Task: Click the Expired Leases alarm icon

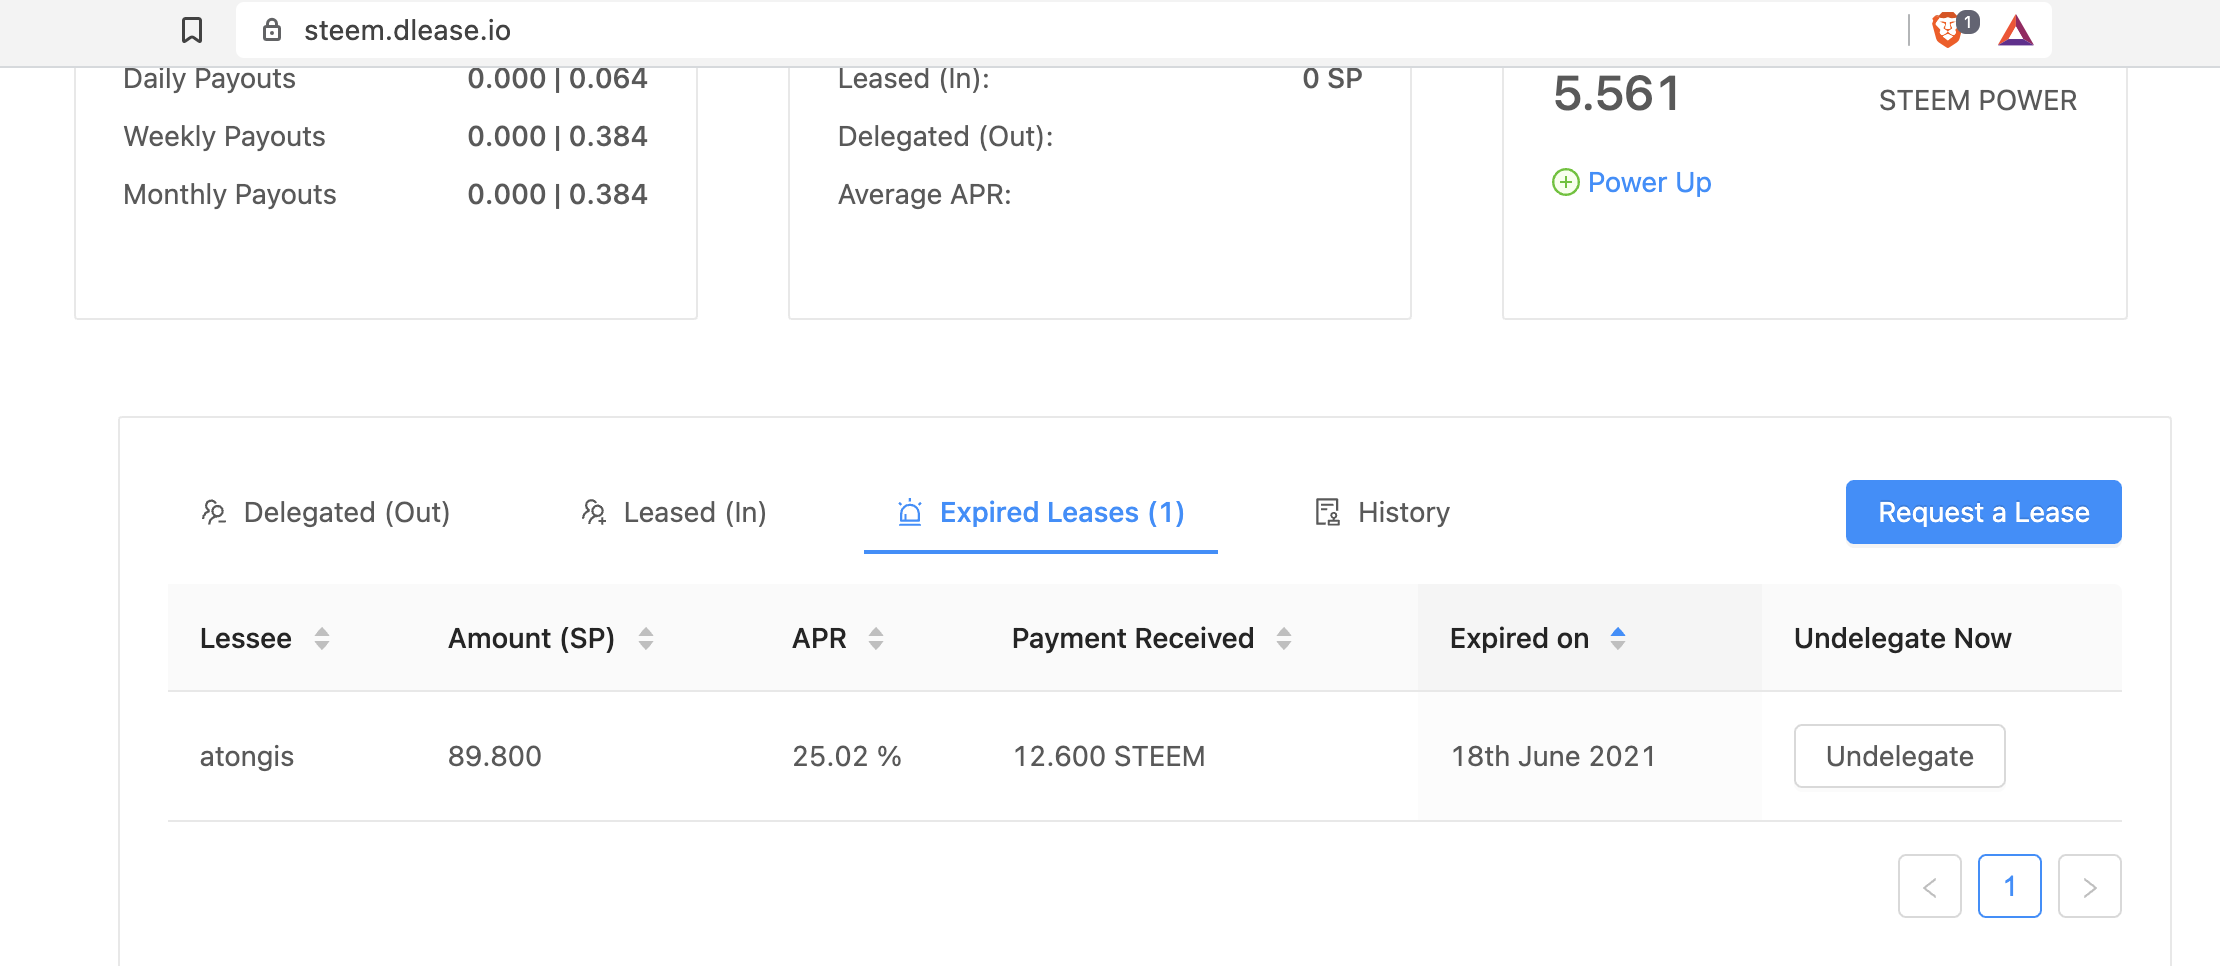Action: [x=910, y=512]
